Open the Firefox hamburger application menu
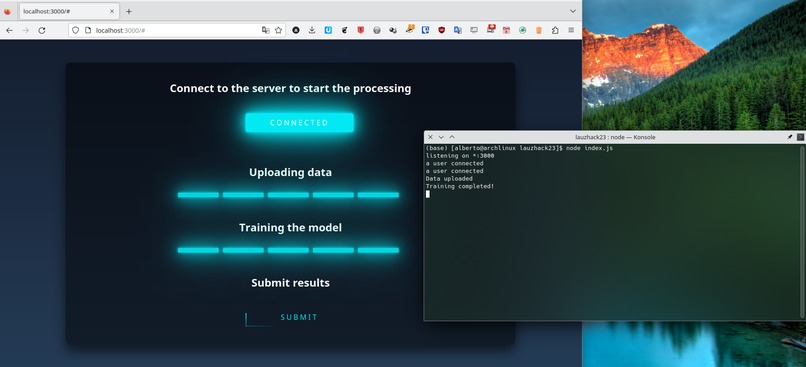806x367 pixels. pyautogui.click(x=571, y=30)
